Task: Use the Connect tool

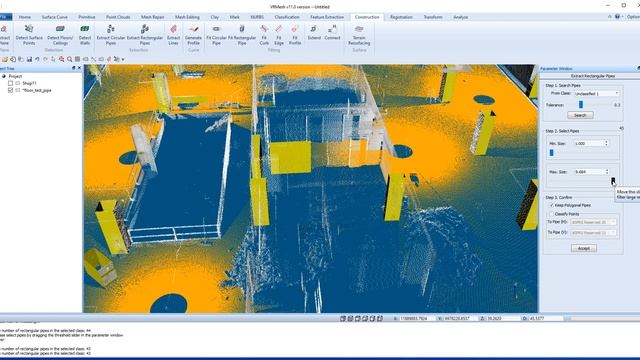Action: [332, 33]
